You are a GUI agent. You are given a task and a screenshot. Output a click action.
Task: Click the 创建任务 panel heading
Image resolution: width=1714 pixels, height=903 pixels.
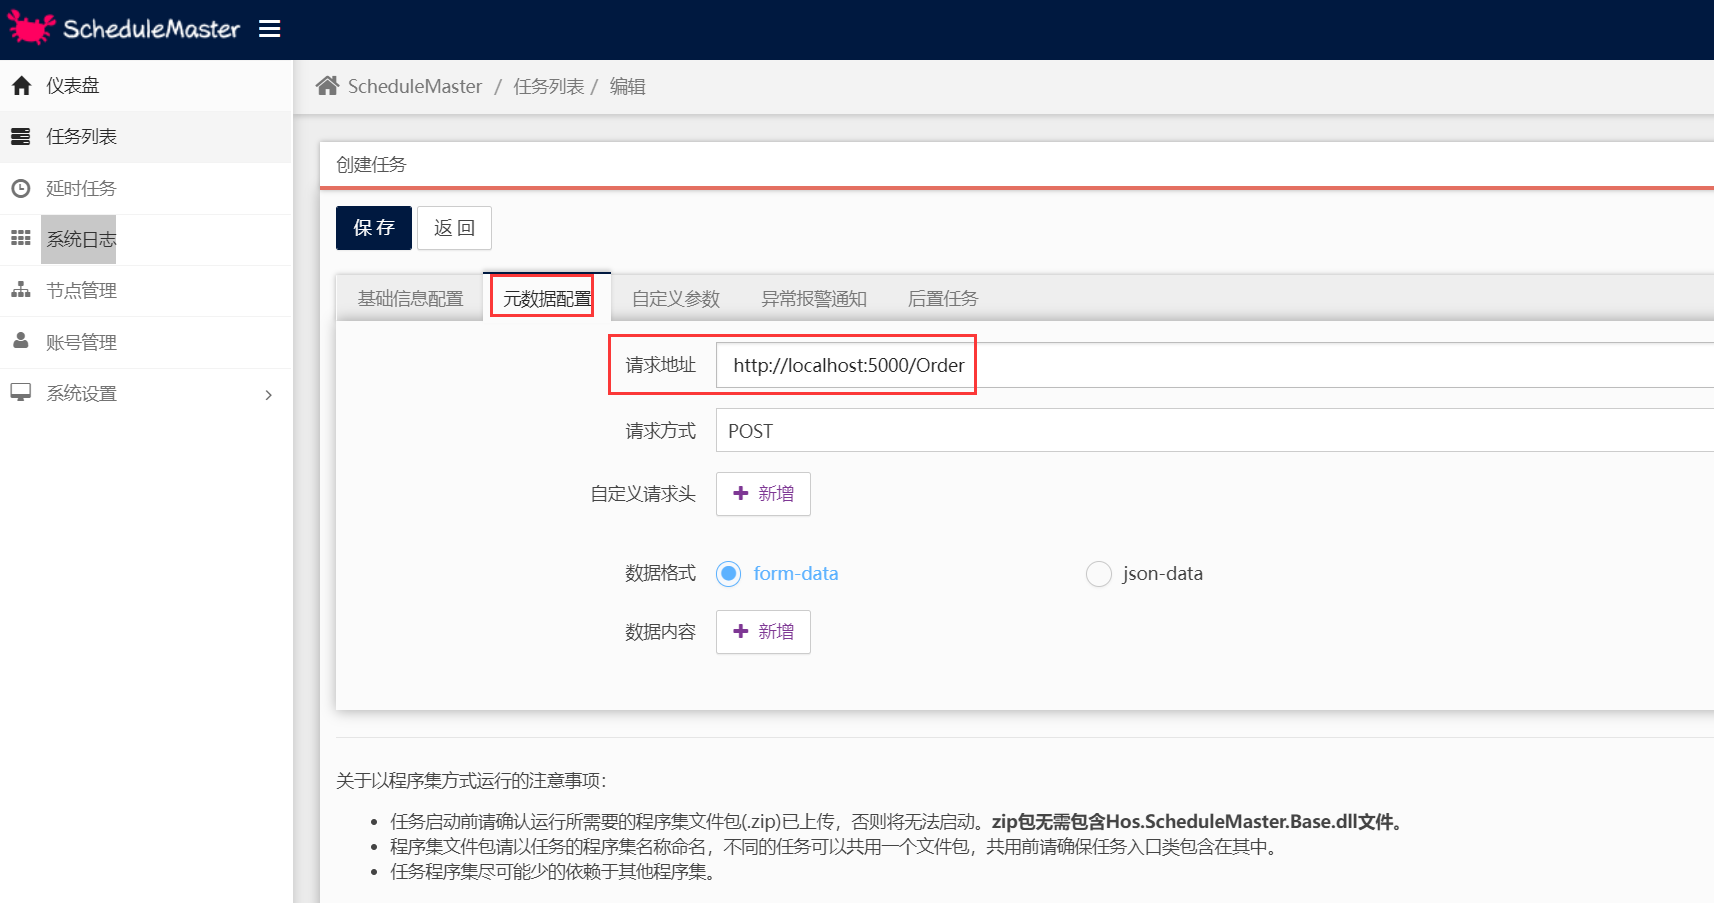(x=371, y=164)
